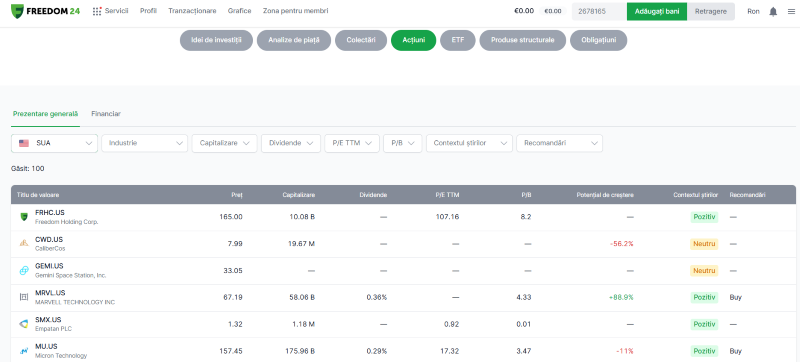Open the GEMI.US ticker link
The image size is (800, 362).
pyautogui.click(x=49, y=266)
